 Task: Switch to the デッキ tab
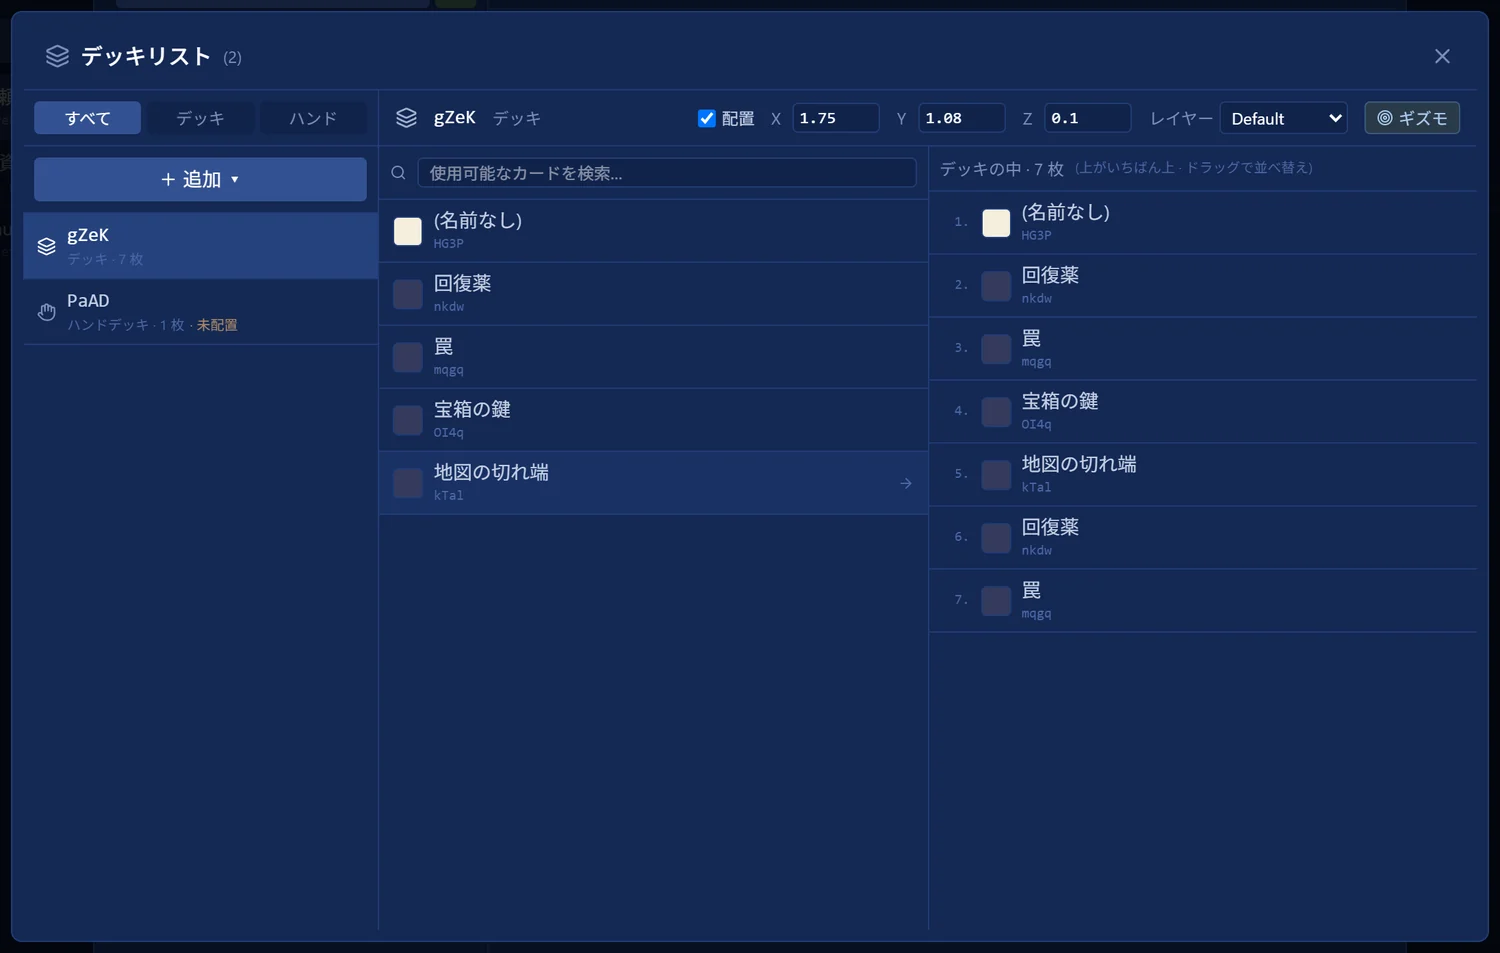200,118
